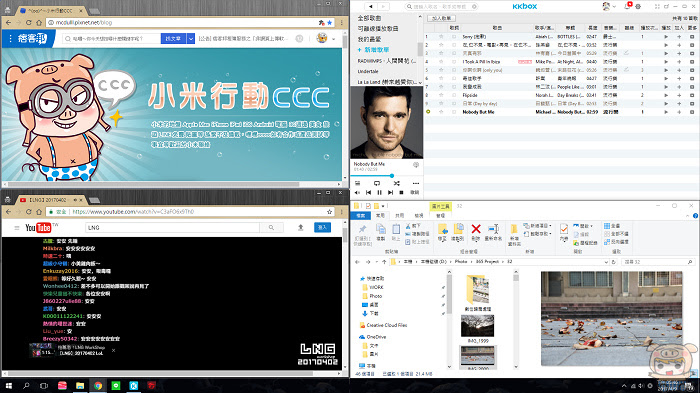Select Undertale playlist in KKBOX sidebar
Image resolution: width=700 pixels, height=393 pixels.
click(368, 71)
